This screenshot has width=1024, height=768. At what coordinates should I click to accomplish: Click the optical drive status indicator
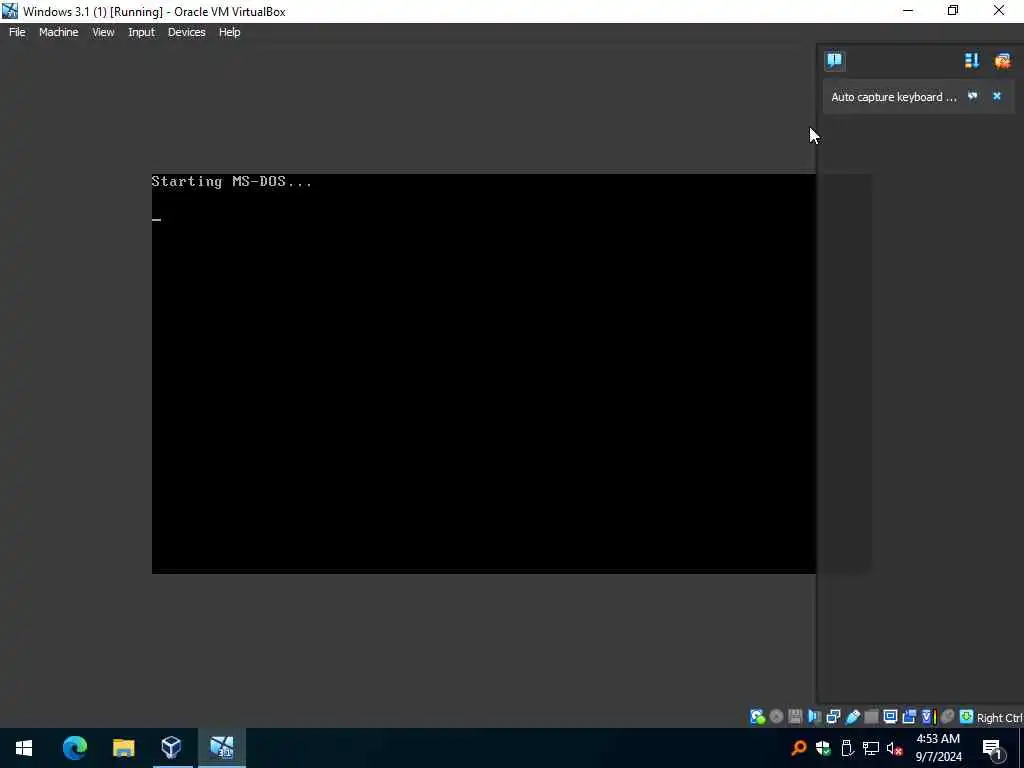pyautogui.click(x=776, y=717)
